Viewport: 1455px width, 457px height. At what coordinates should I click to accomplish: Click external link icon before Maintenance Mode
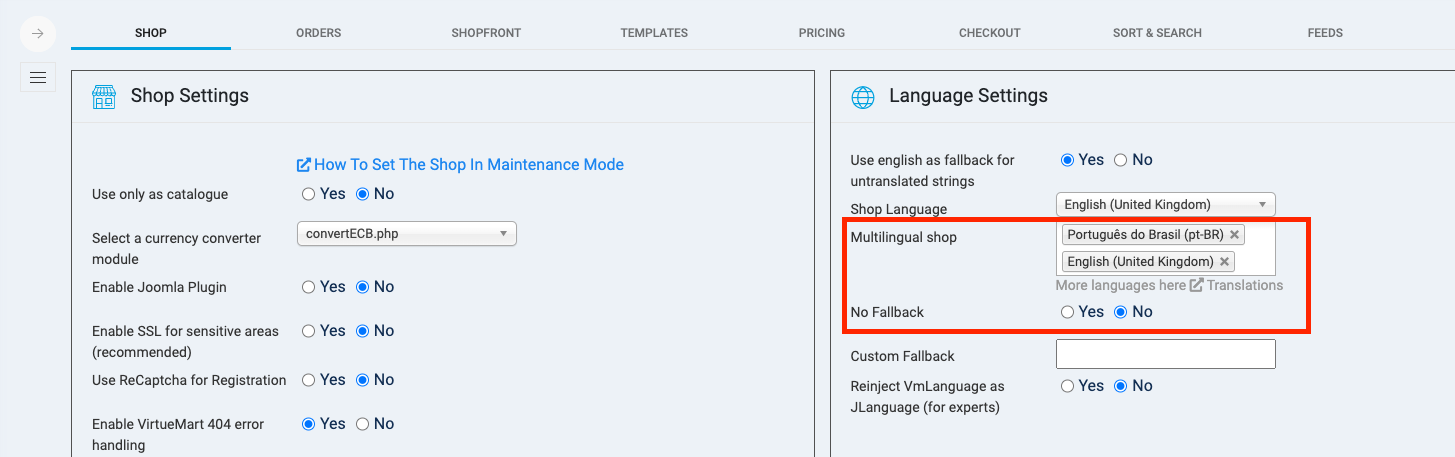(x=304, y=165)
